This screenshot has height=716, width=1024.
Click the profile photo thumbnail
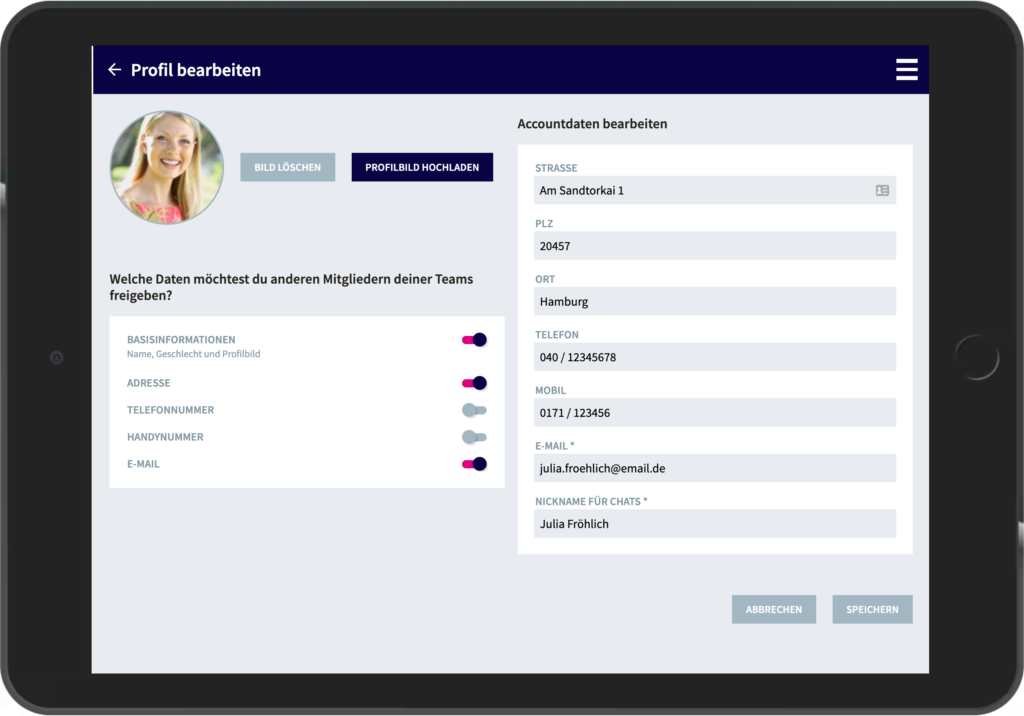167,167
